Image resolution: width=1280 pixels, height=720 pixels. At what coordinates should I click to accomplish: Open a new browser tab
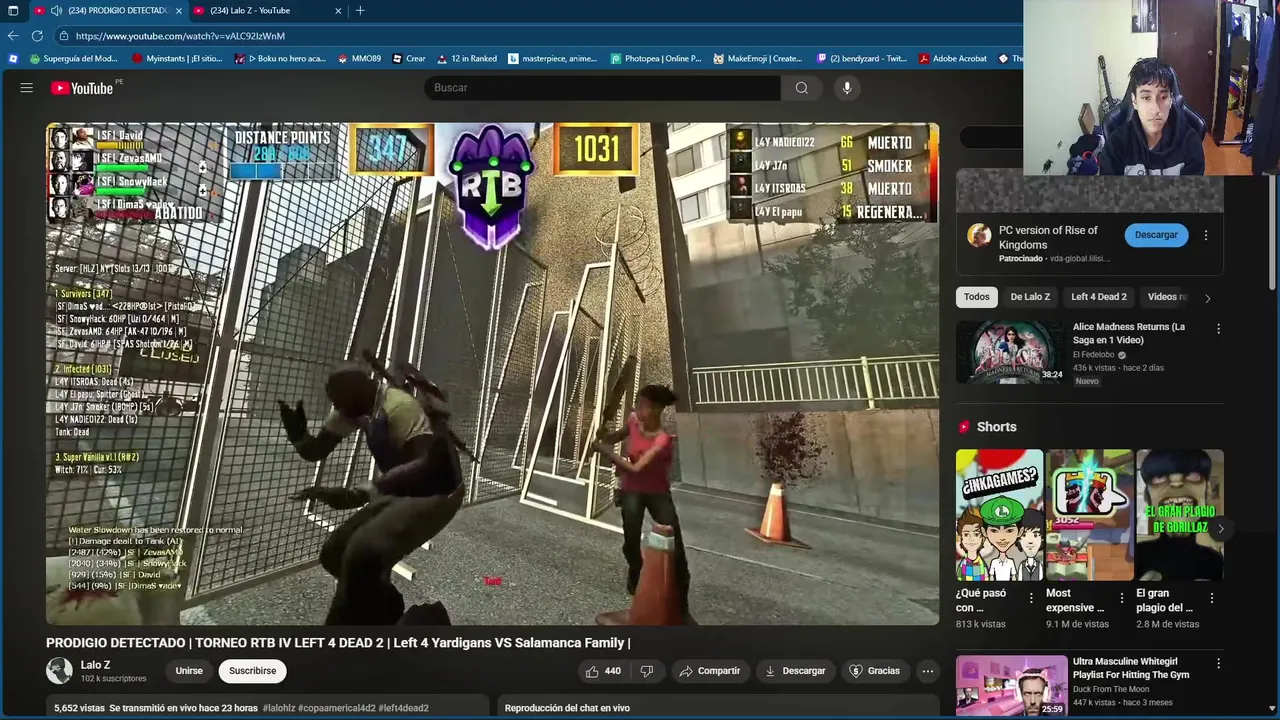[x=360, y=11]
